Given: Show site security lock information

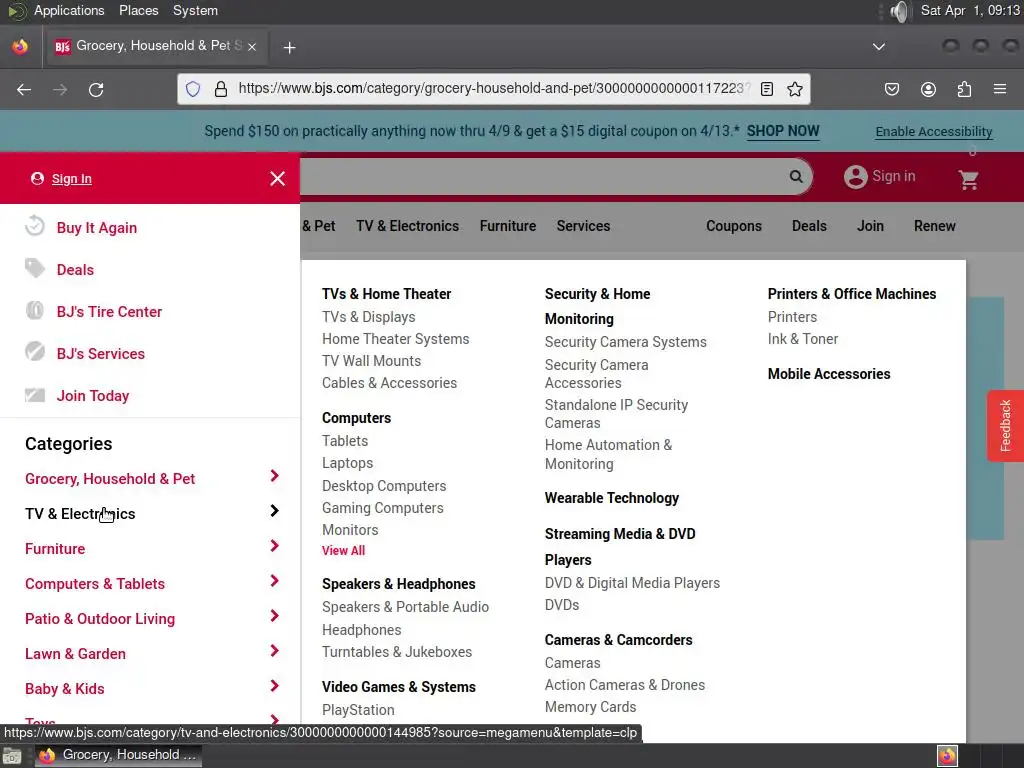Looking at the screenshot, I should [221, 89].
